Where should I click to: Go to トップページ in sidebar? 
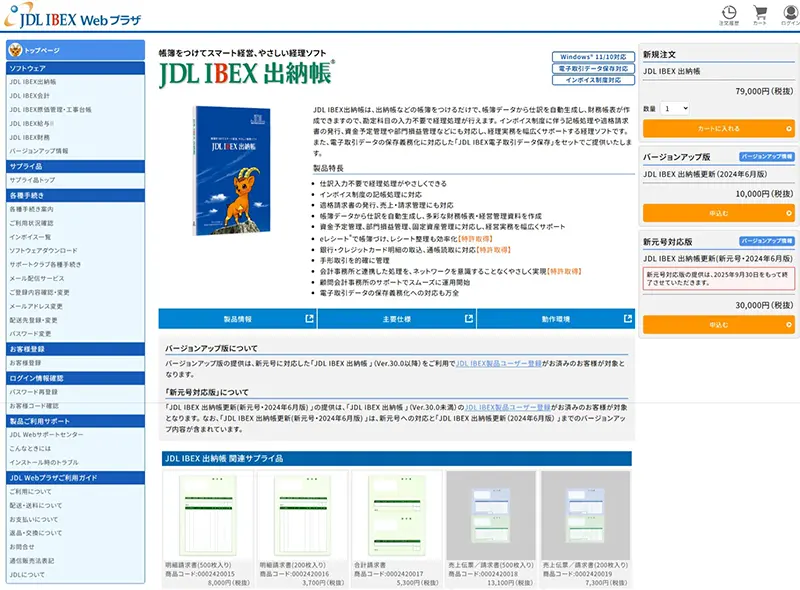76,50
